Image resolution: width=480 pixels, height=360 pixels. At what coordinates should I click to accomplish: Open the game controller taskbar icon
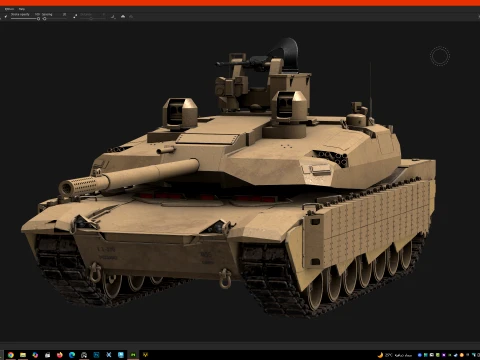[84, 355]
